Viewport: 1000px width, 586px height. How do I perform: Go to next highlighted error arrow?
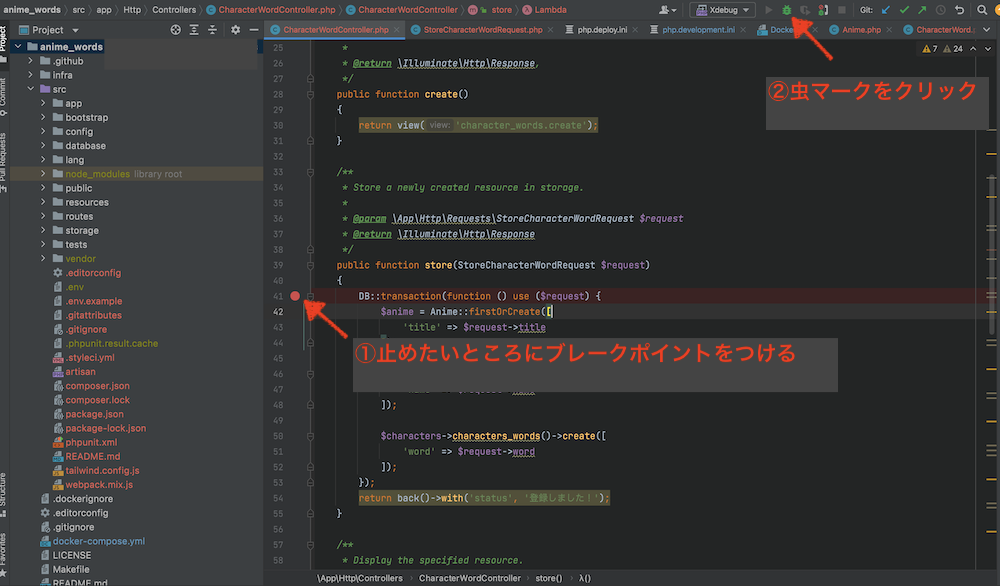point(988,49)
